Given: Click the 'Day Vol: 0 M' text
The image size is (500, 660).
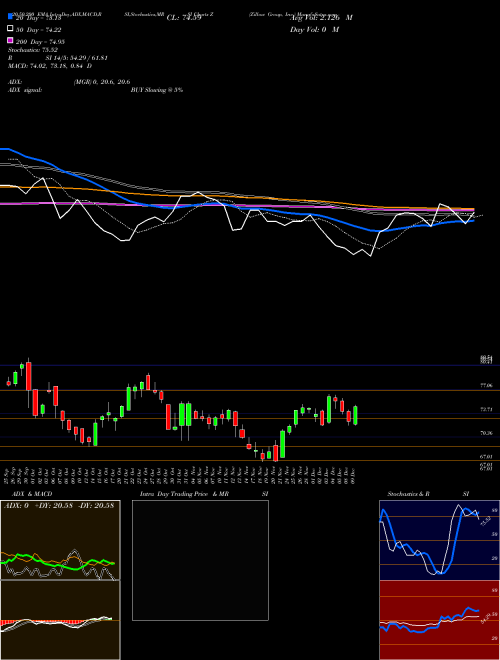Looking at the screenshot, I should [x=314, y=30].
